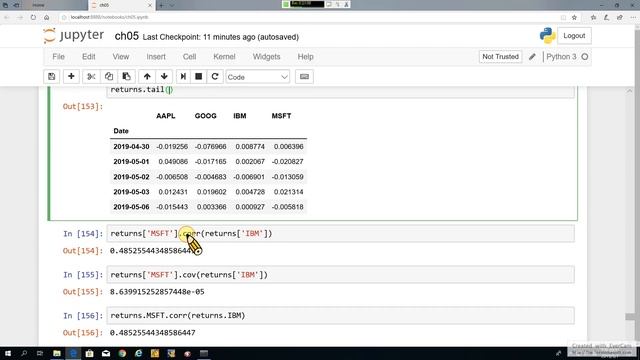
Task: Go back in the browser
Action: (7, 17)
